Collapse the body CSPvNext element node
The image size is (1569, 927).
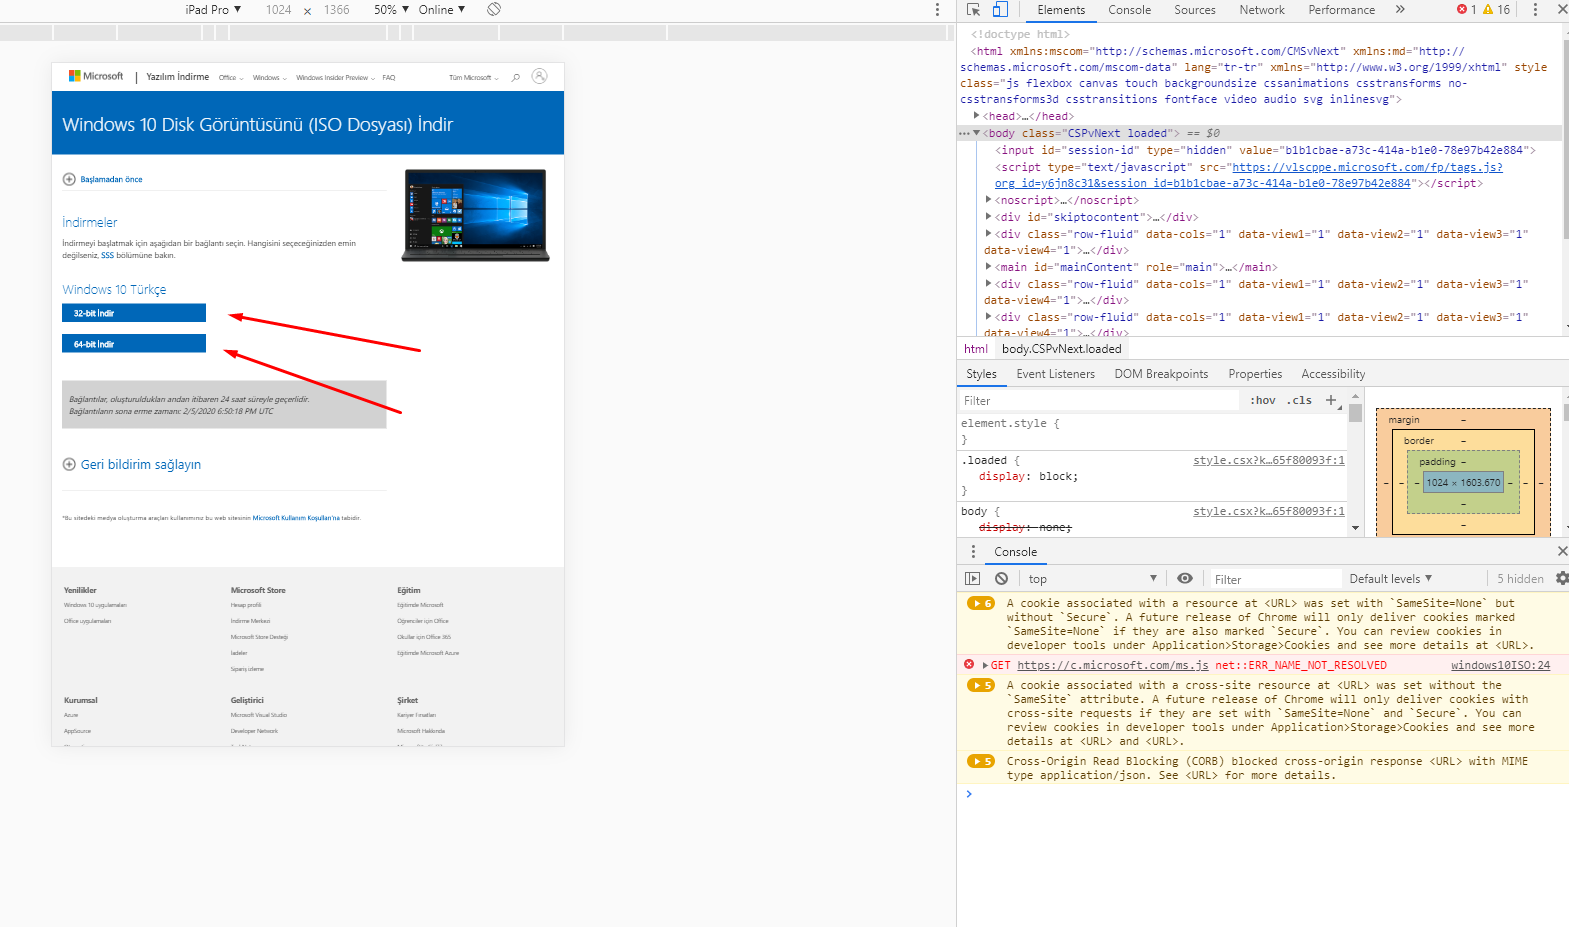(x=977, y=133)
